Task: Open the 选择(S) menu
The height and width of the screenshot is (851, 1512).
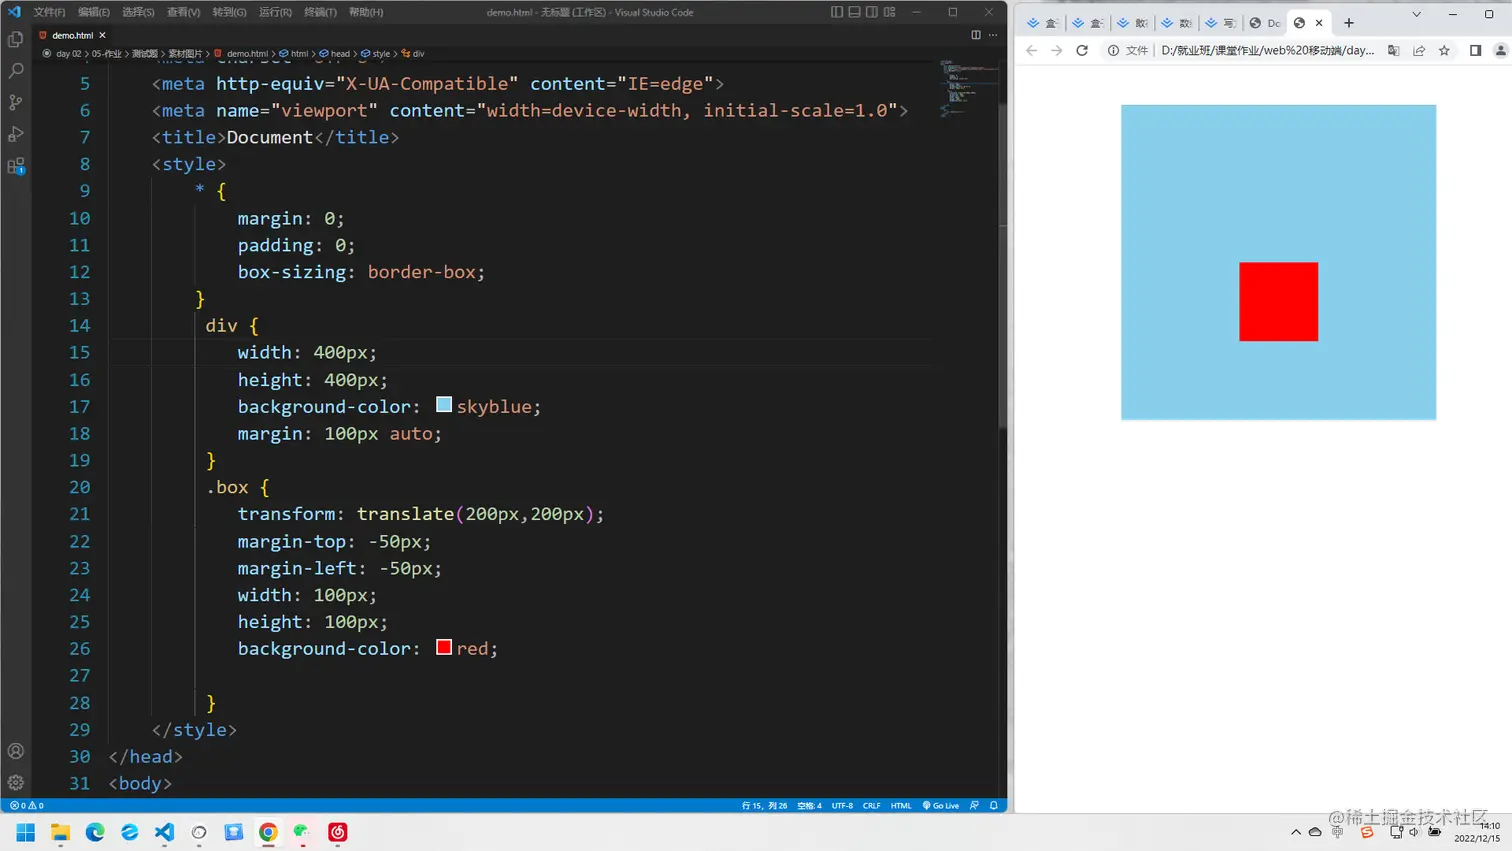Action: [138, 12]
